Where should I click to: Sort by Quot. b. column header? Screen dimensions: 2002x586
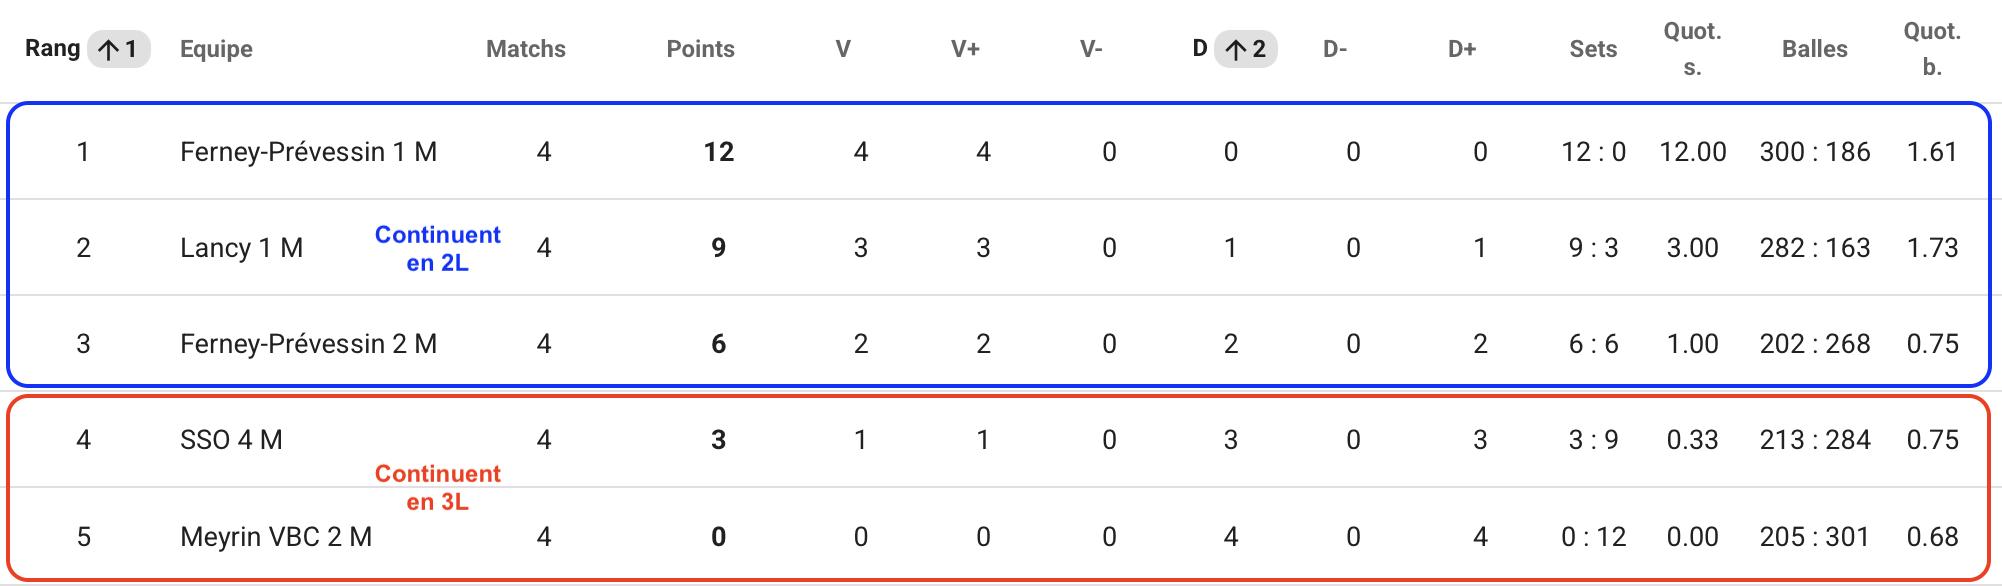(1932, 49)
